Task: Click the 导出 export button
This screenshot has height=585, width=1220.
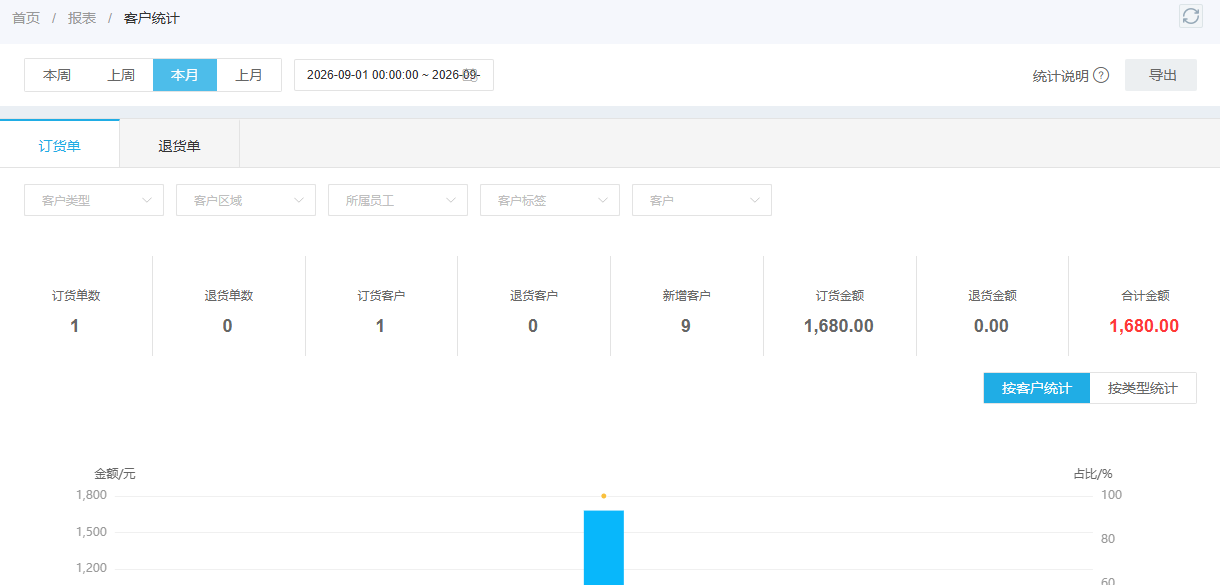Action: coord(1161,75)
